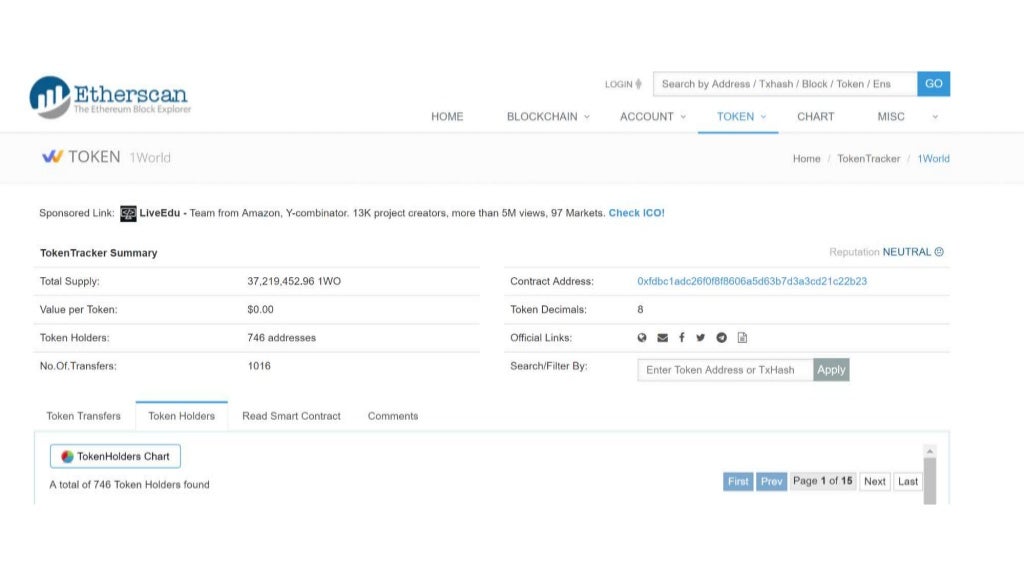Click the TokenTracker breadcrumb link

pyautogui.click(x=869, y=159)
